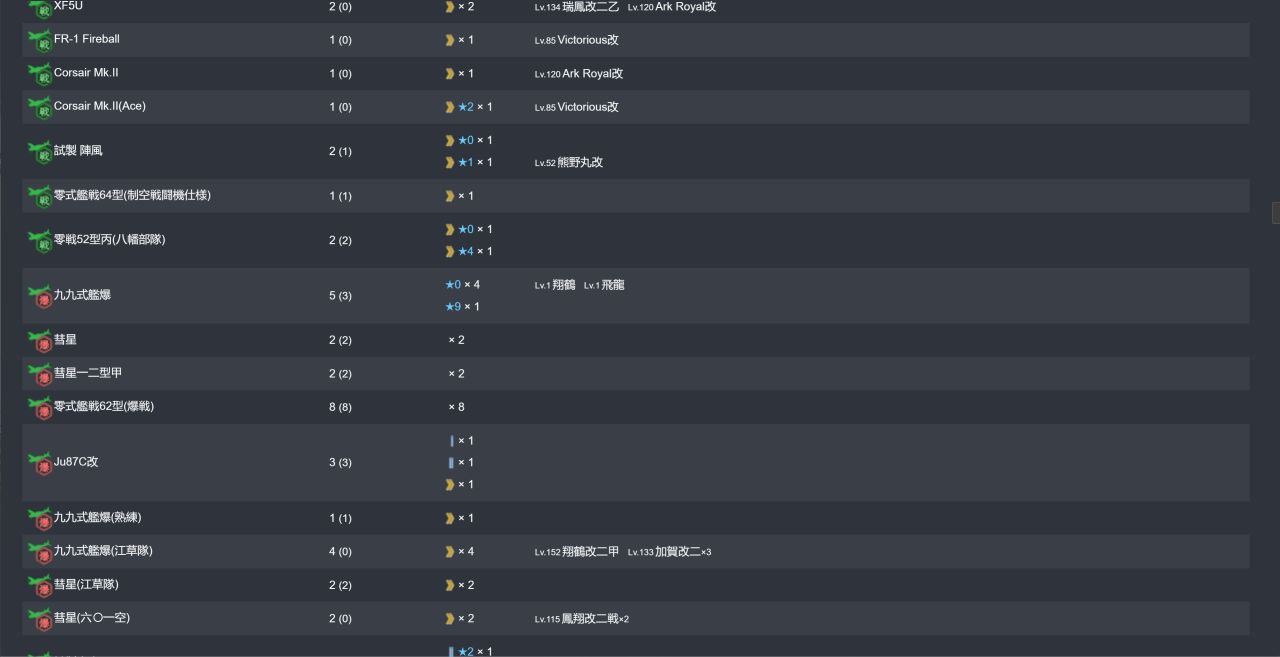Select Lv.133 加賀改二×3 holder
The height and width of the screenshot is (657, 1280).
point(670,552)
